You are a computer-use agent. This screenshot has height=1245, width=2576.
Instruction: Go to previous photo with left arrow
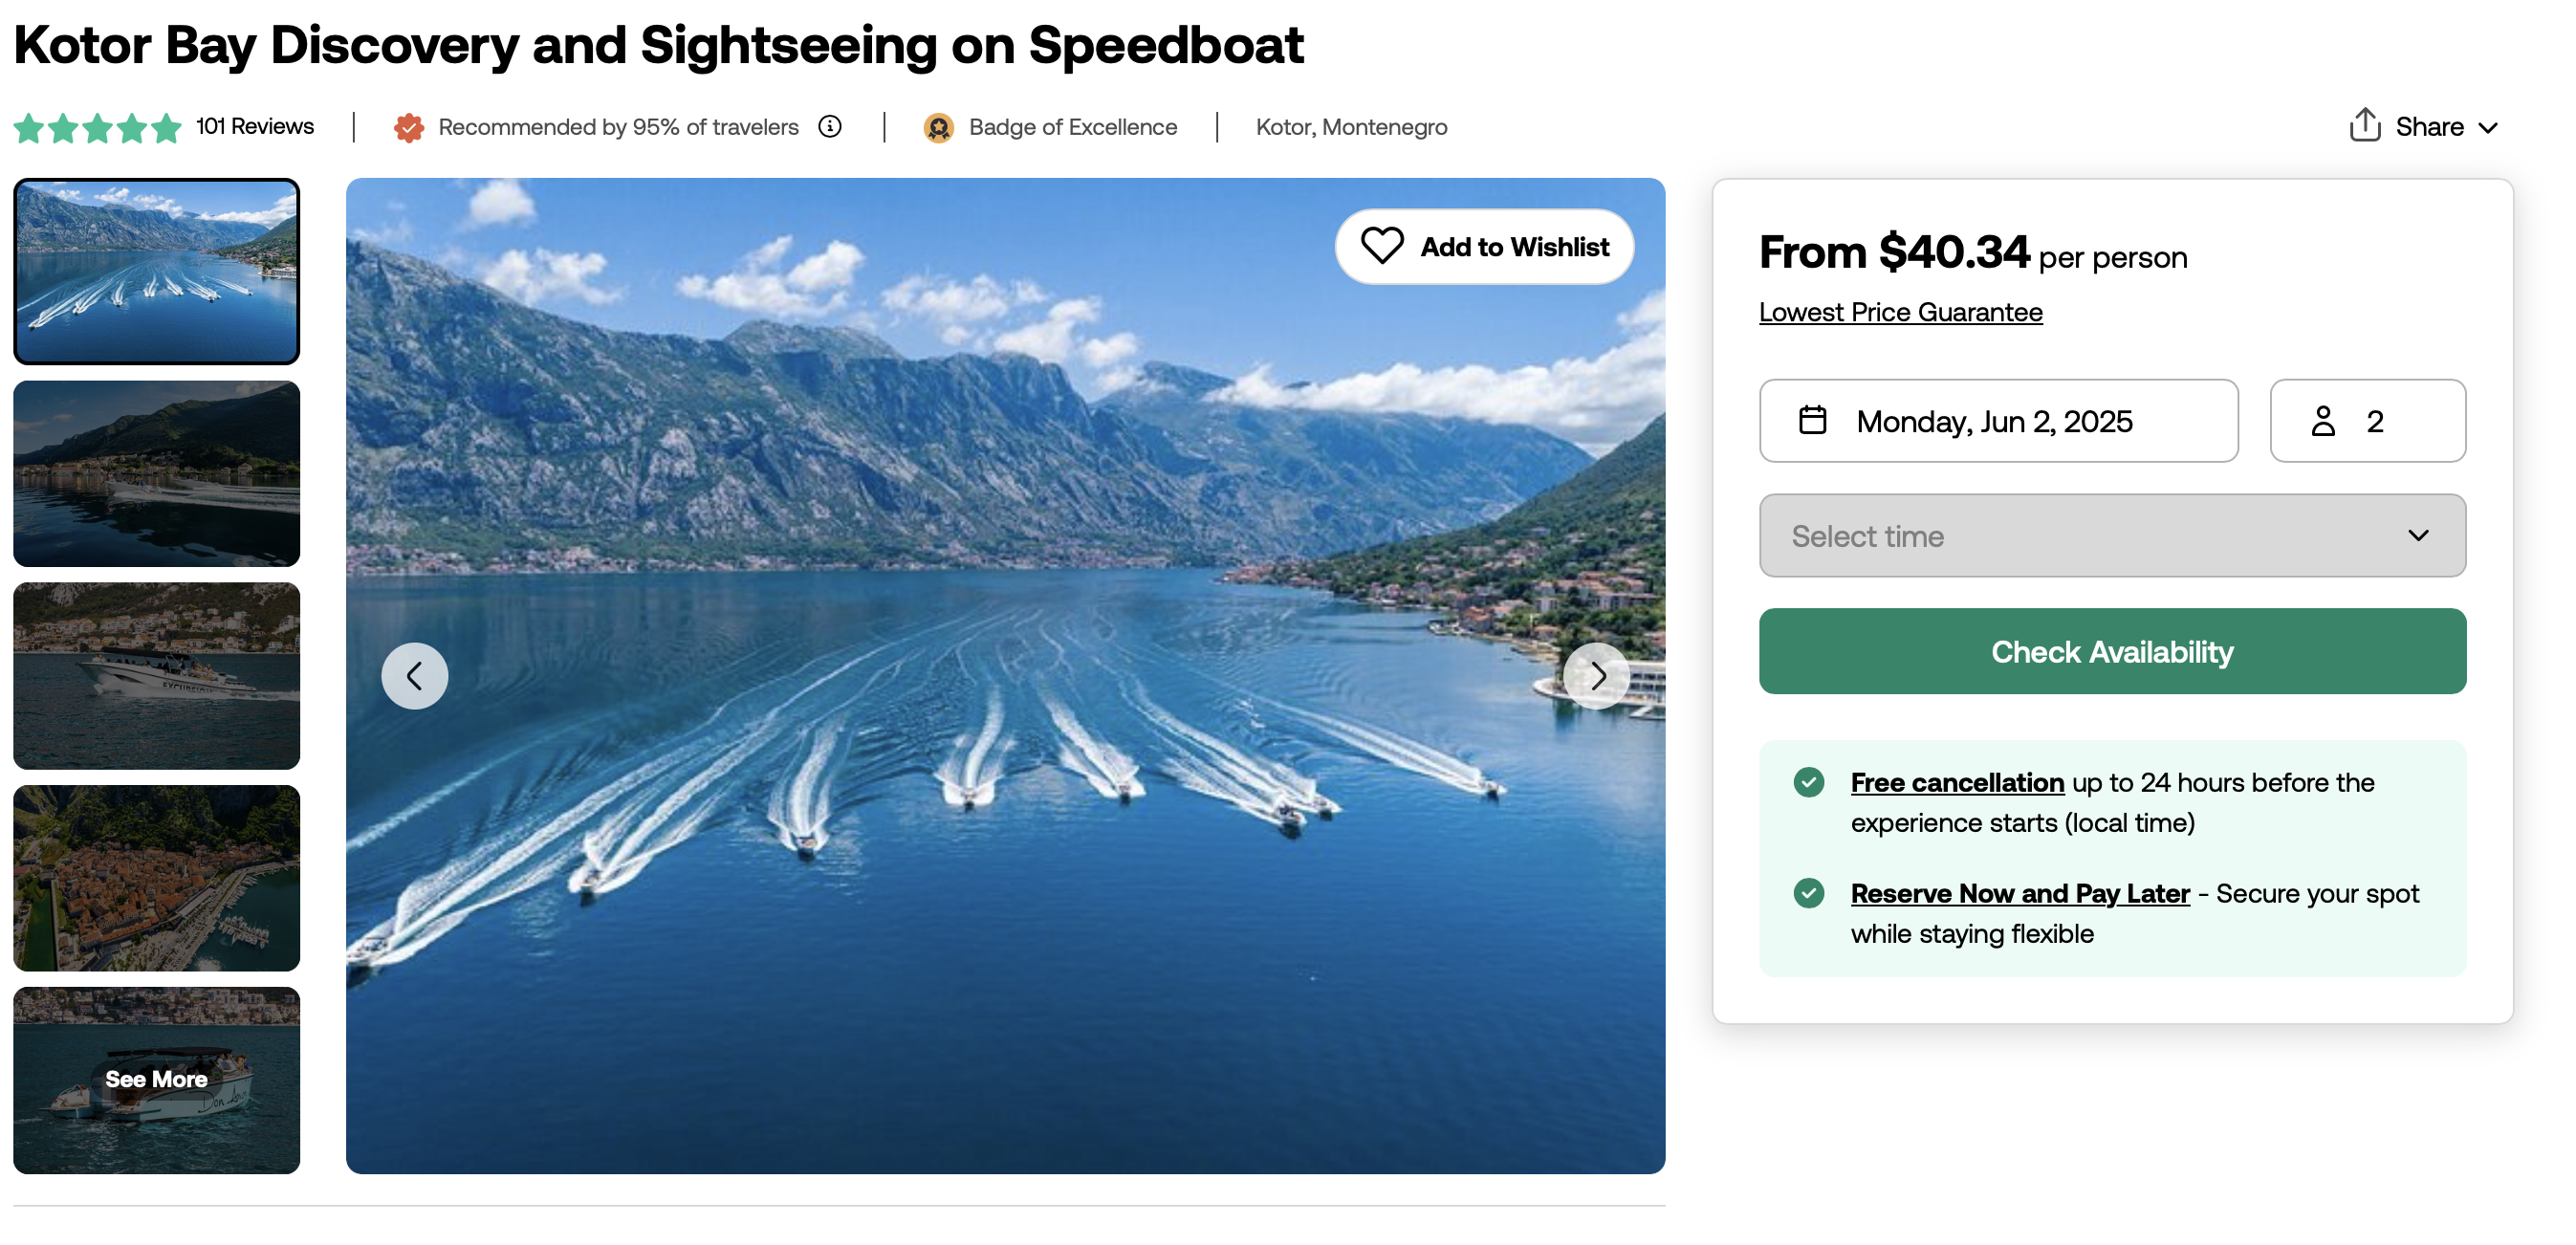(414, 676)
